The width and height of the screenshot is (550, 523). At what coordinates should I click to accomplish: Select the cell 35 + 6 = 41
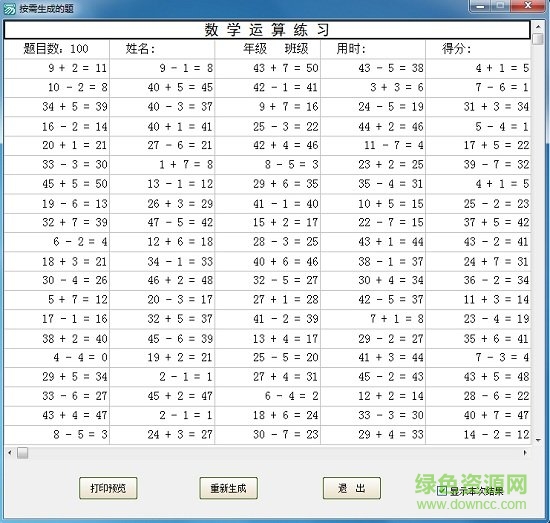click(478, 339)
